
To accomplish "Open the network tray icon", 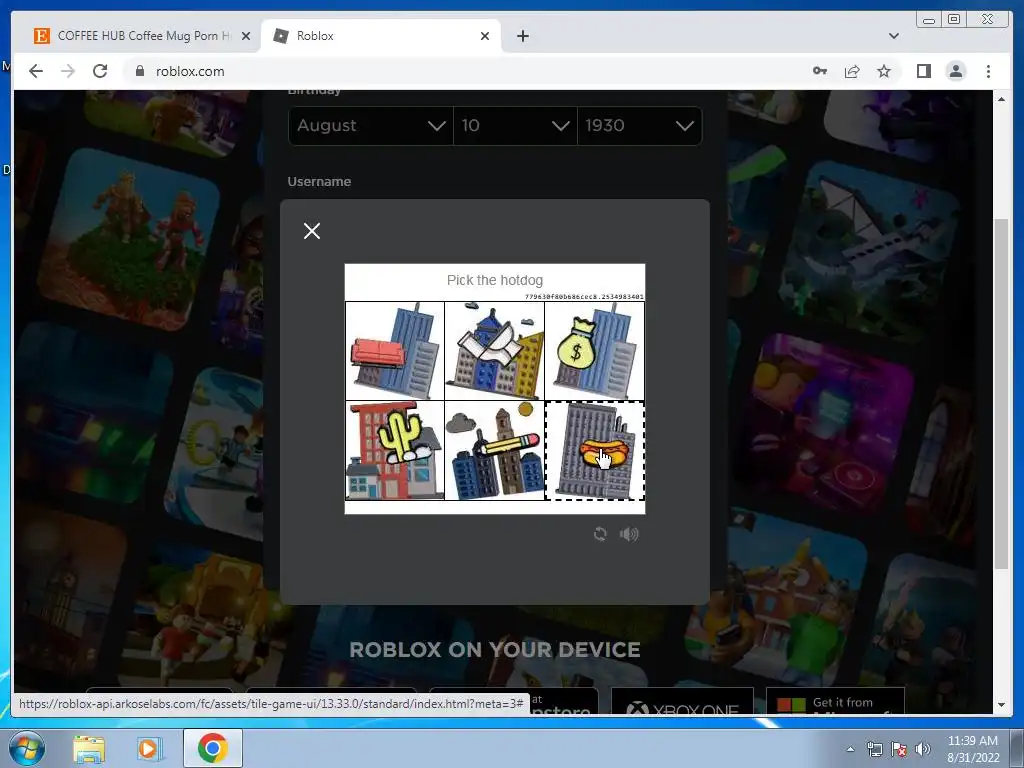I will (874, 750).
